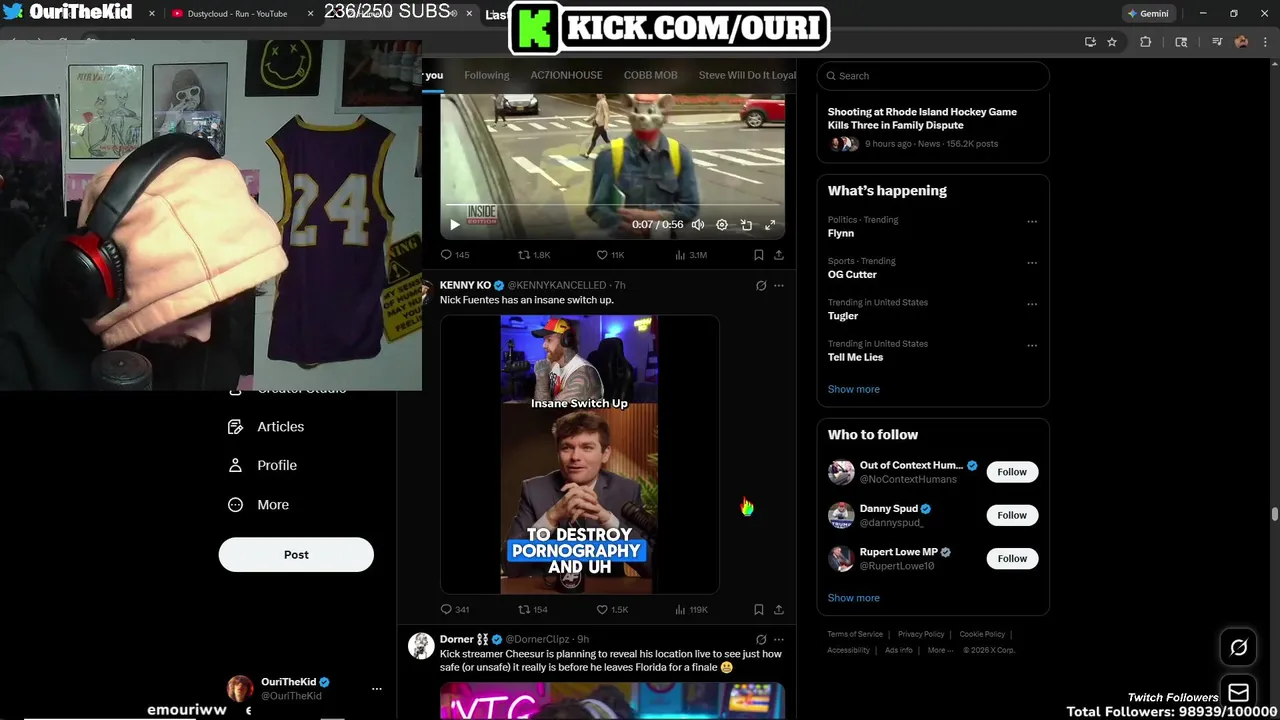Open Privacy Policy link

coord(921,634)
